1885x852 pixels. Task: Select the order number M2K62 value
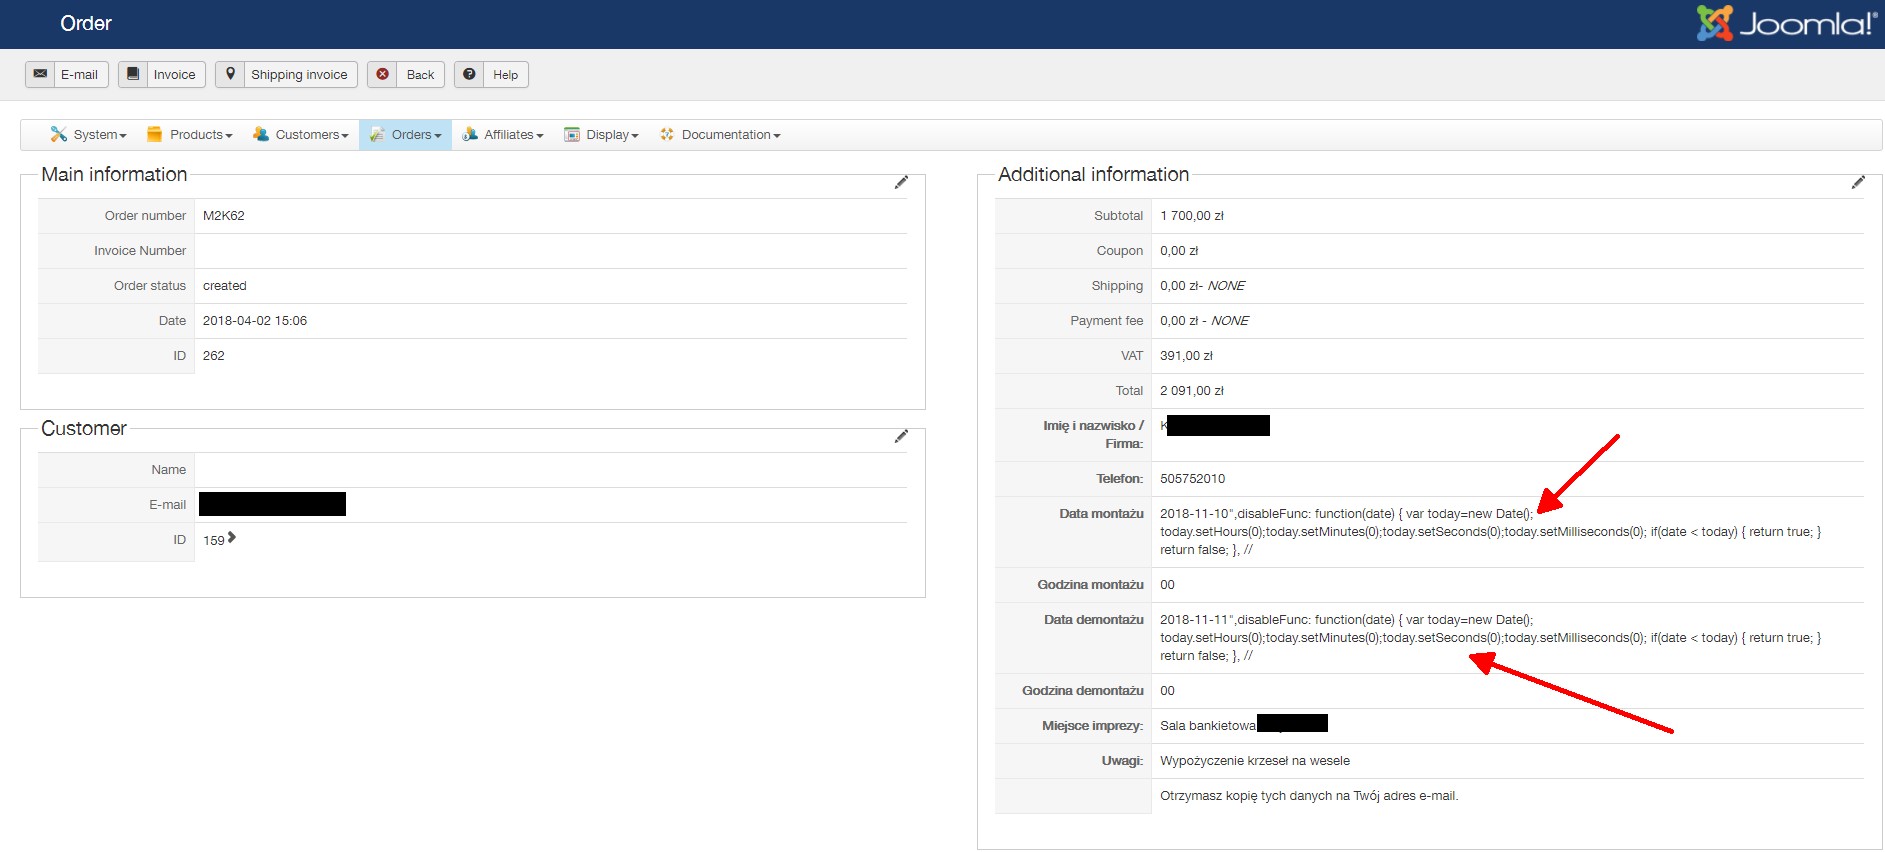coord(224,216)
